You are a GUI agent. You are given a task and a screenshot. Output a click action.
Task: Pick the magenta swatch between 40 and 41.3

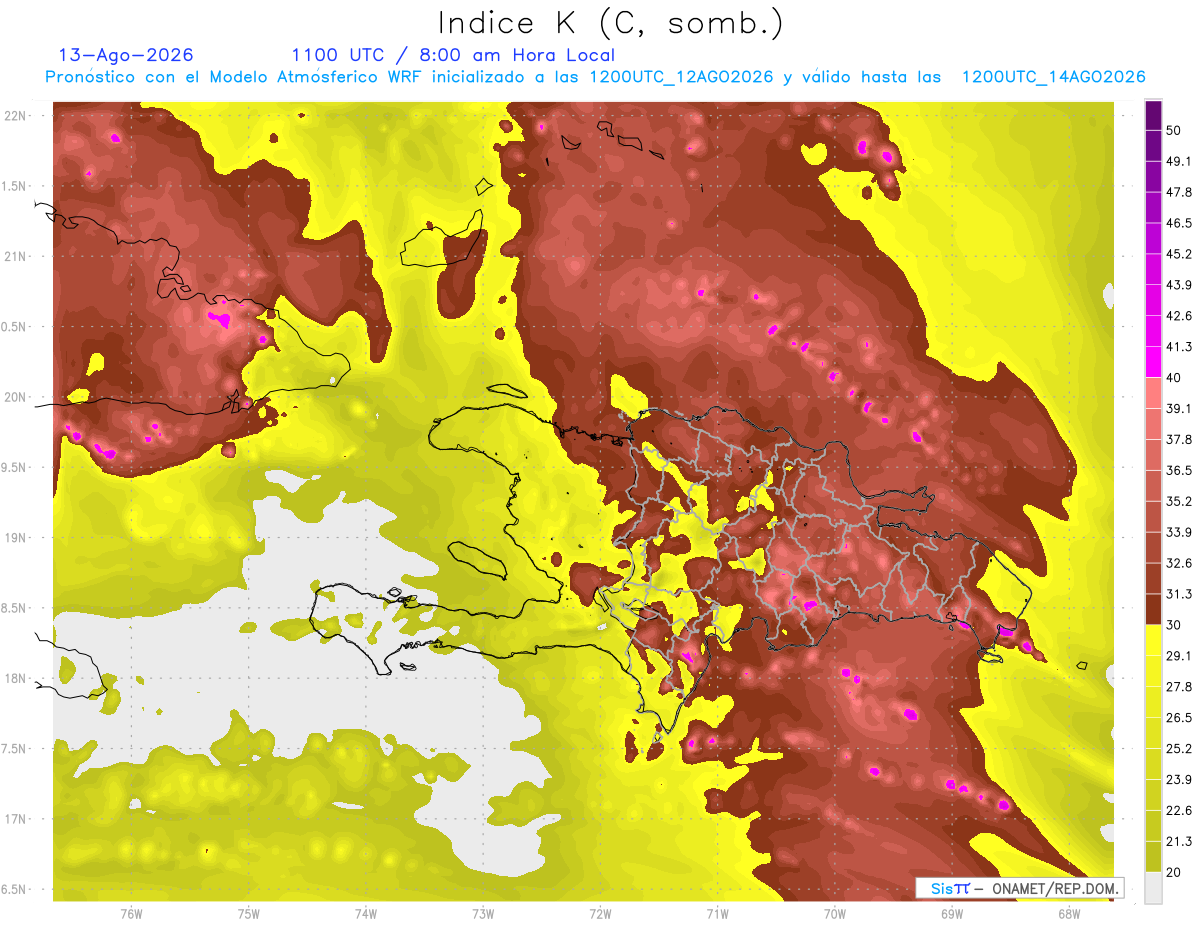click(x=1153, y=362)
